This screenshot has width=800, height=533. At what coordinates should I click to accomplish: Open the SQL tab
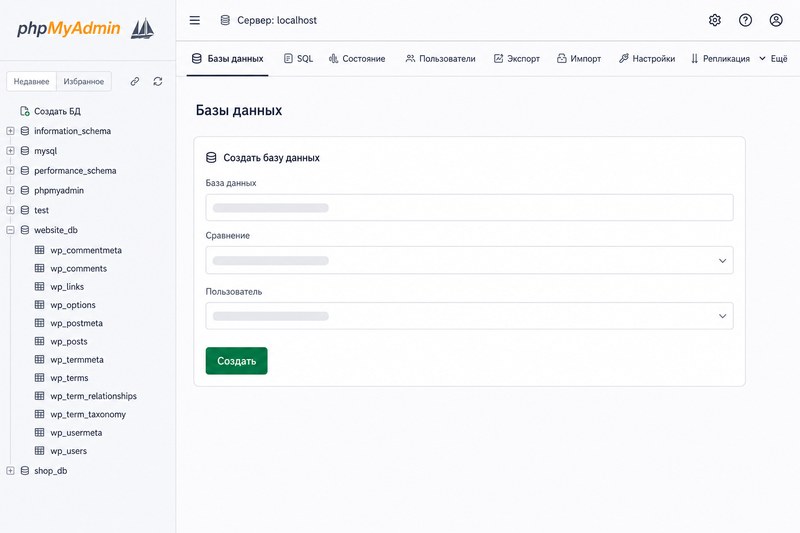pyautogui.click(x=298, y=59)
